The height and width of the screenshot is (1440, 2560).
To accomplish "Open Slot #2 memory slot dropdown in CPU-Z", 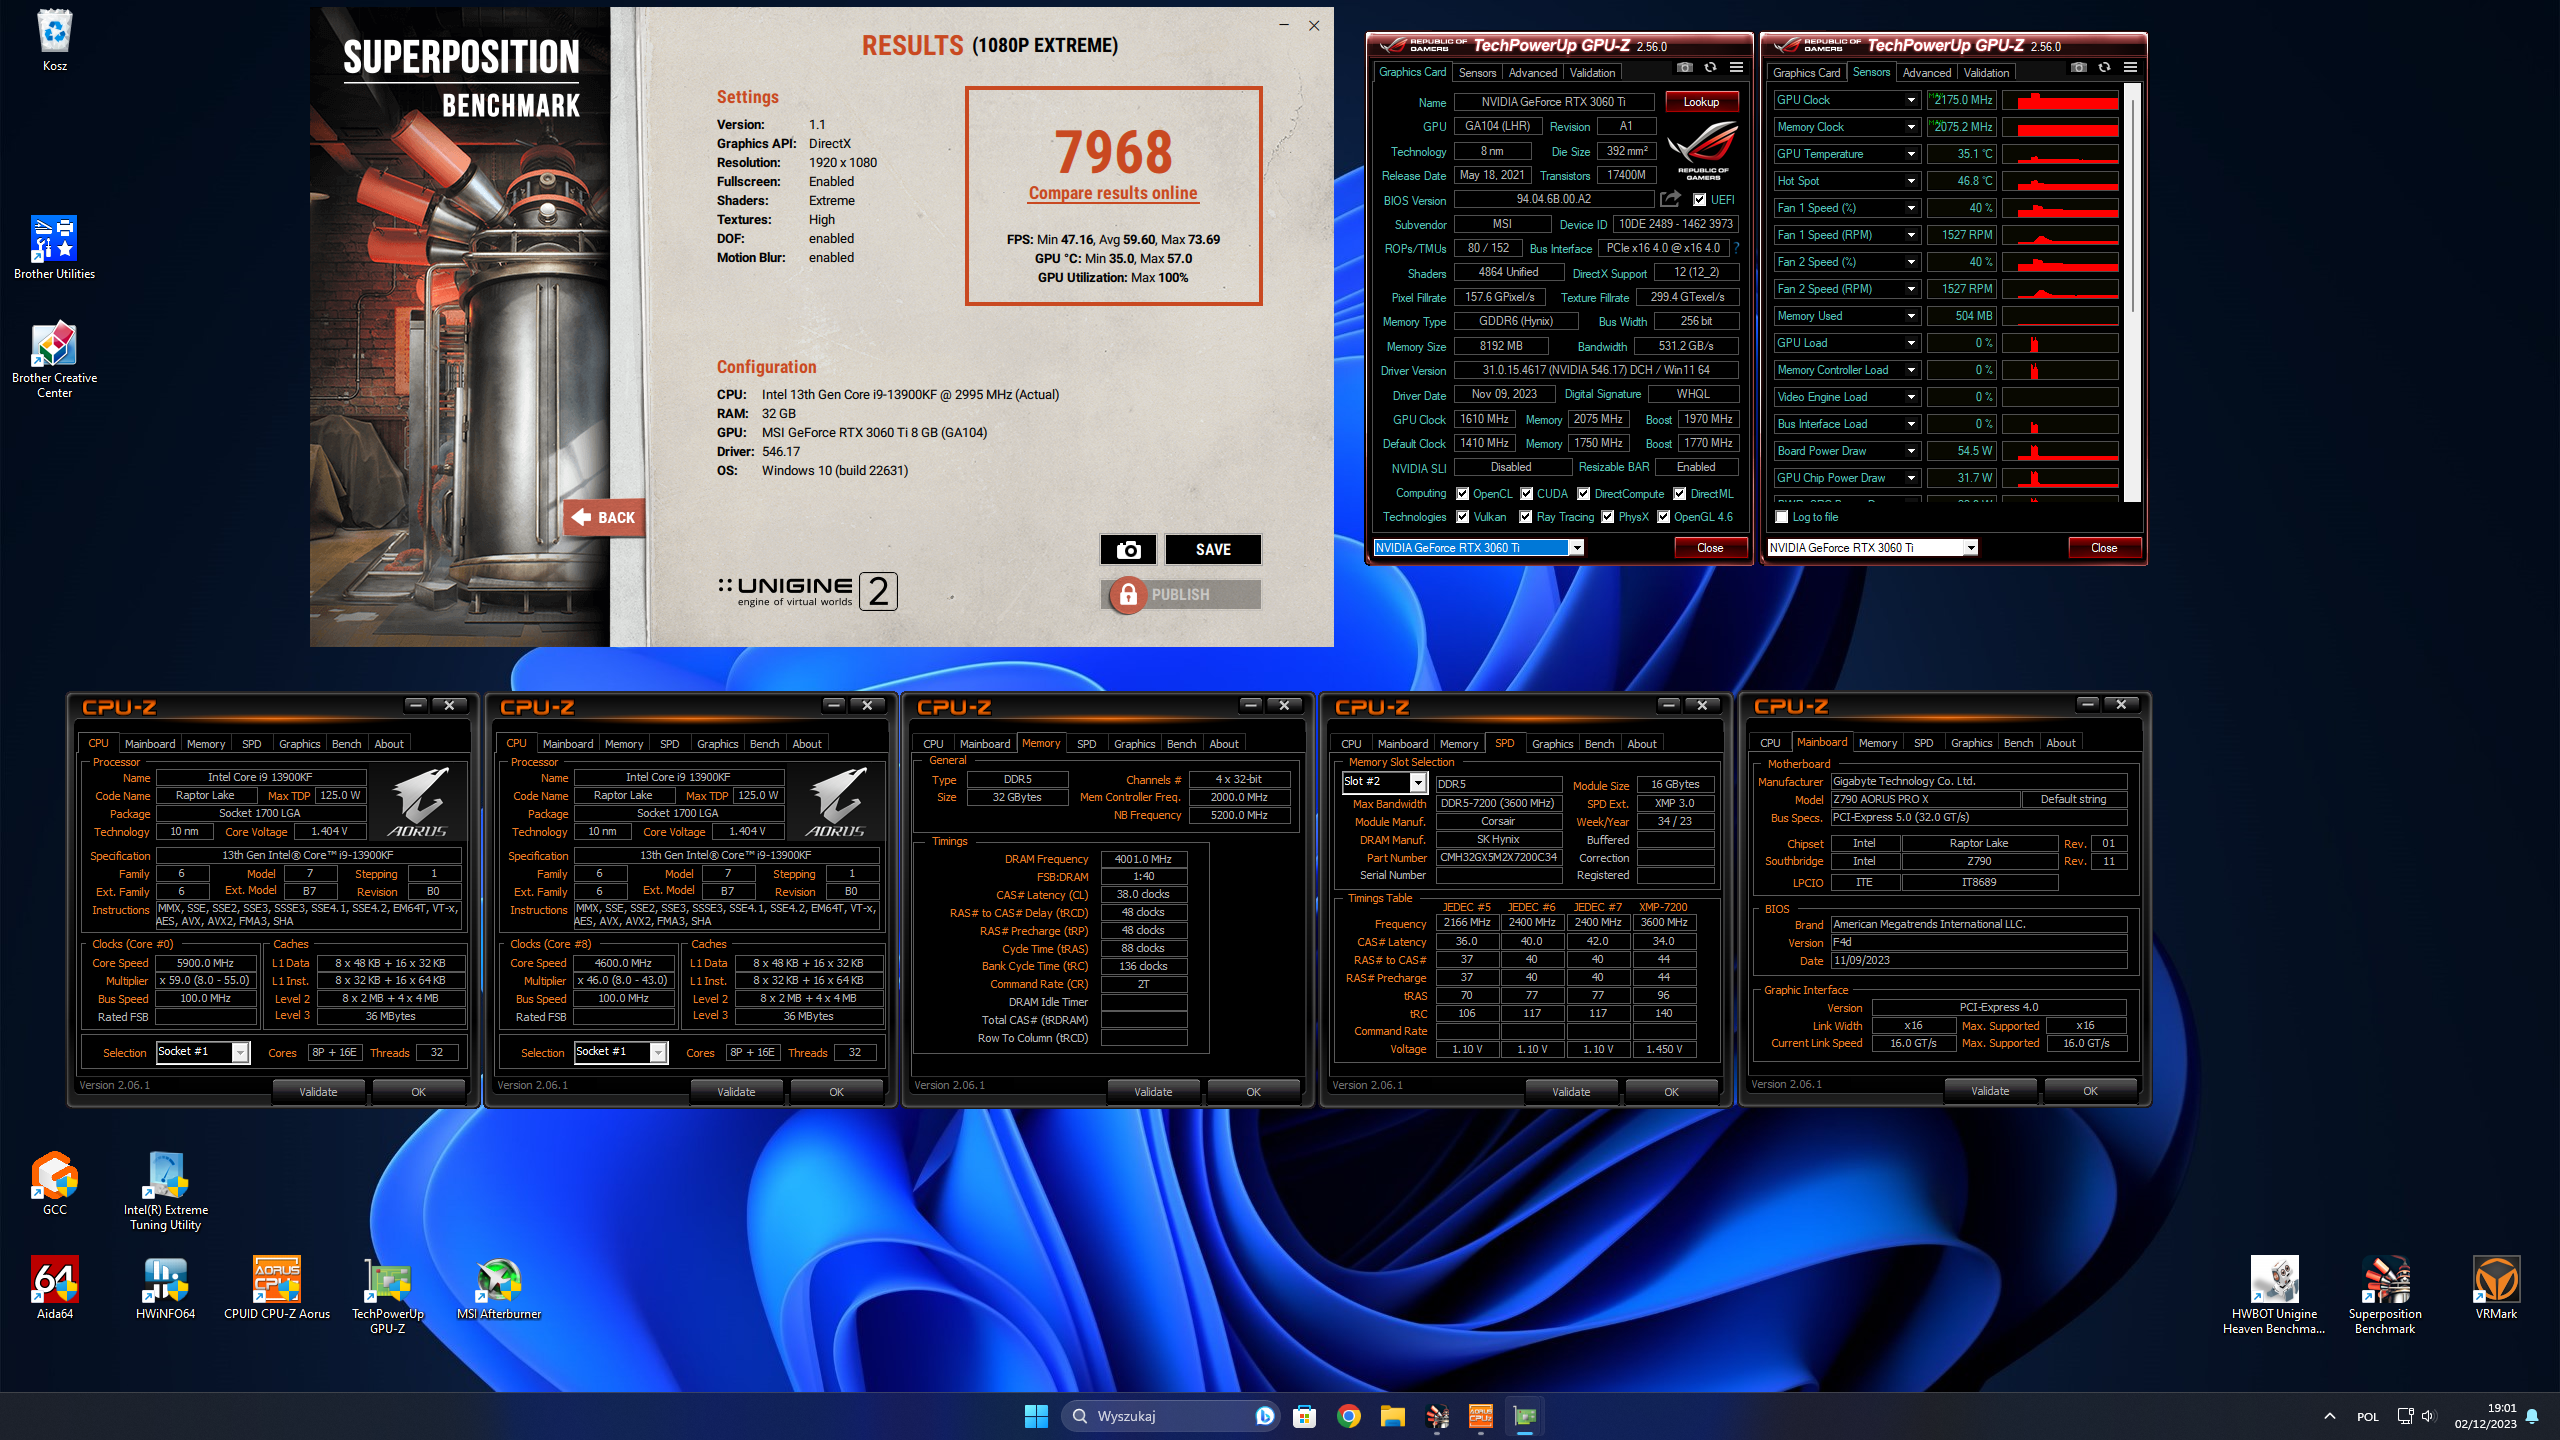I will coord(1417,782).
